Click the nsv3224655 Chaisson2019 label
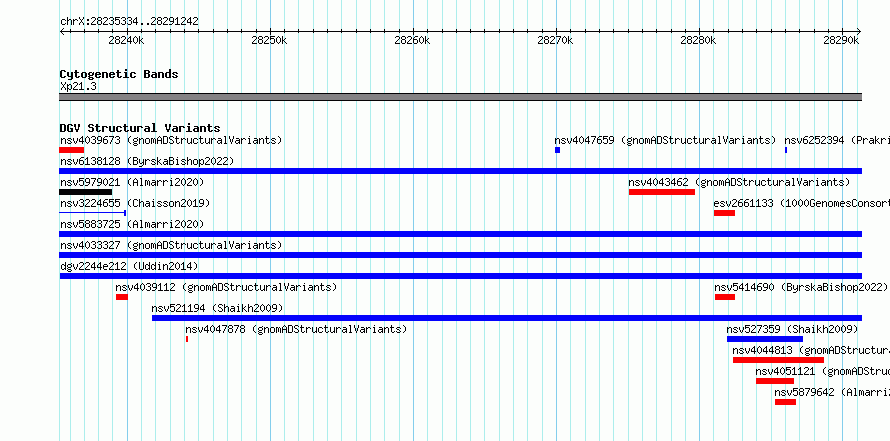Image resolution: width=890 pixels, height=441 pixels. pyautogui.click(x=135, y=203)
